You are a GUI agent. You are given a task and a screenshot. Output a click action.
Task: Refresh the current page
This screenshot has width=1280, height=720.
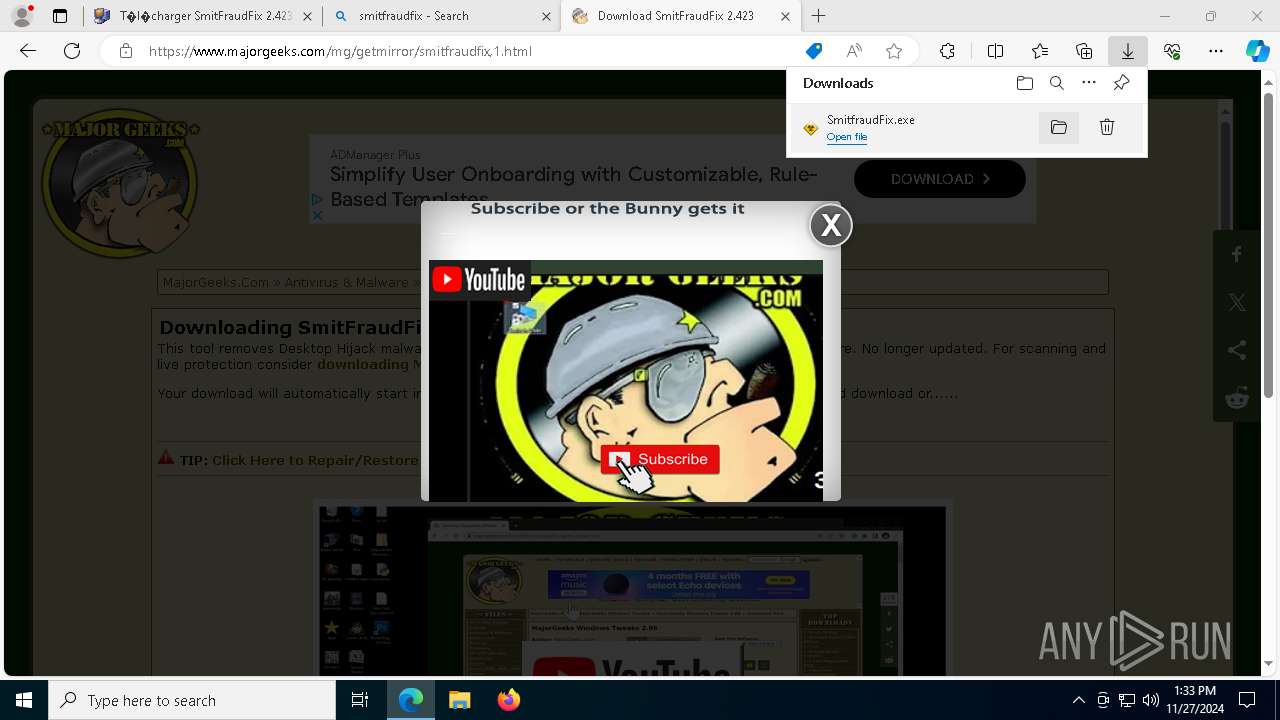[x=72, y=51]
